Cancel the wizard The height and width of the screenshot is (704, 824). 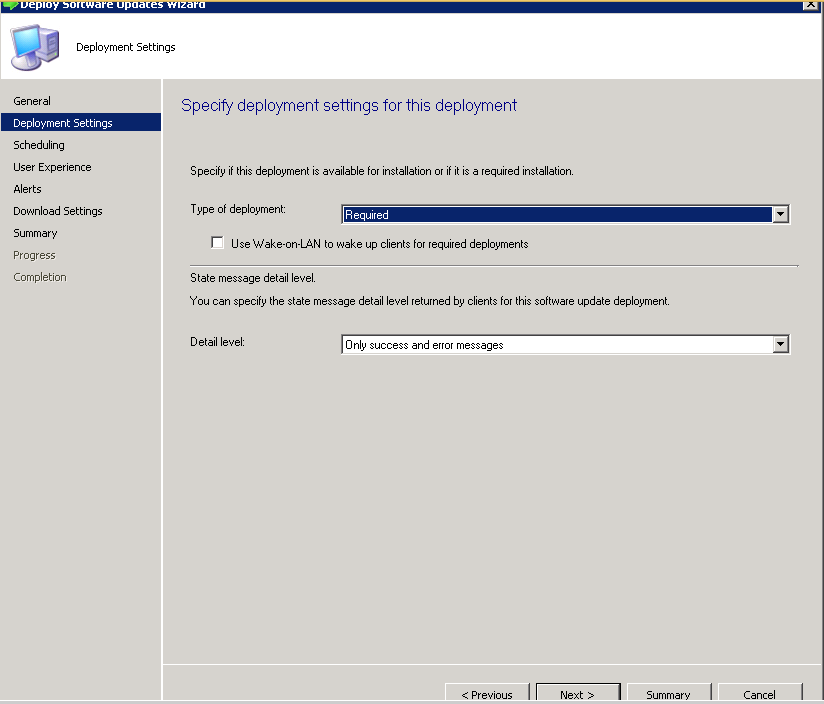760,693
